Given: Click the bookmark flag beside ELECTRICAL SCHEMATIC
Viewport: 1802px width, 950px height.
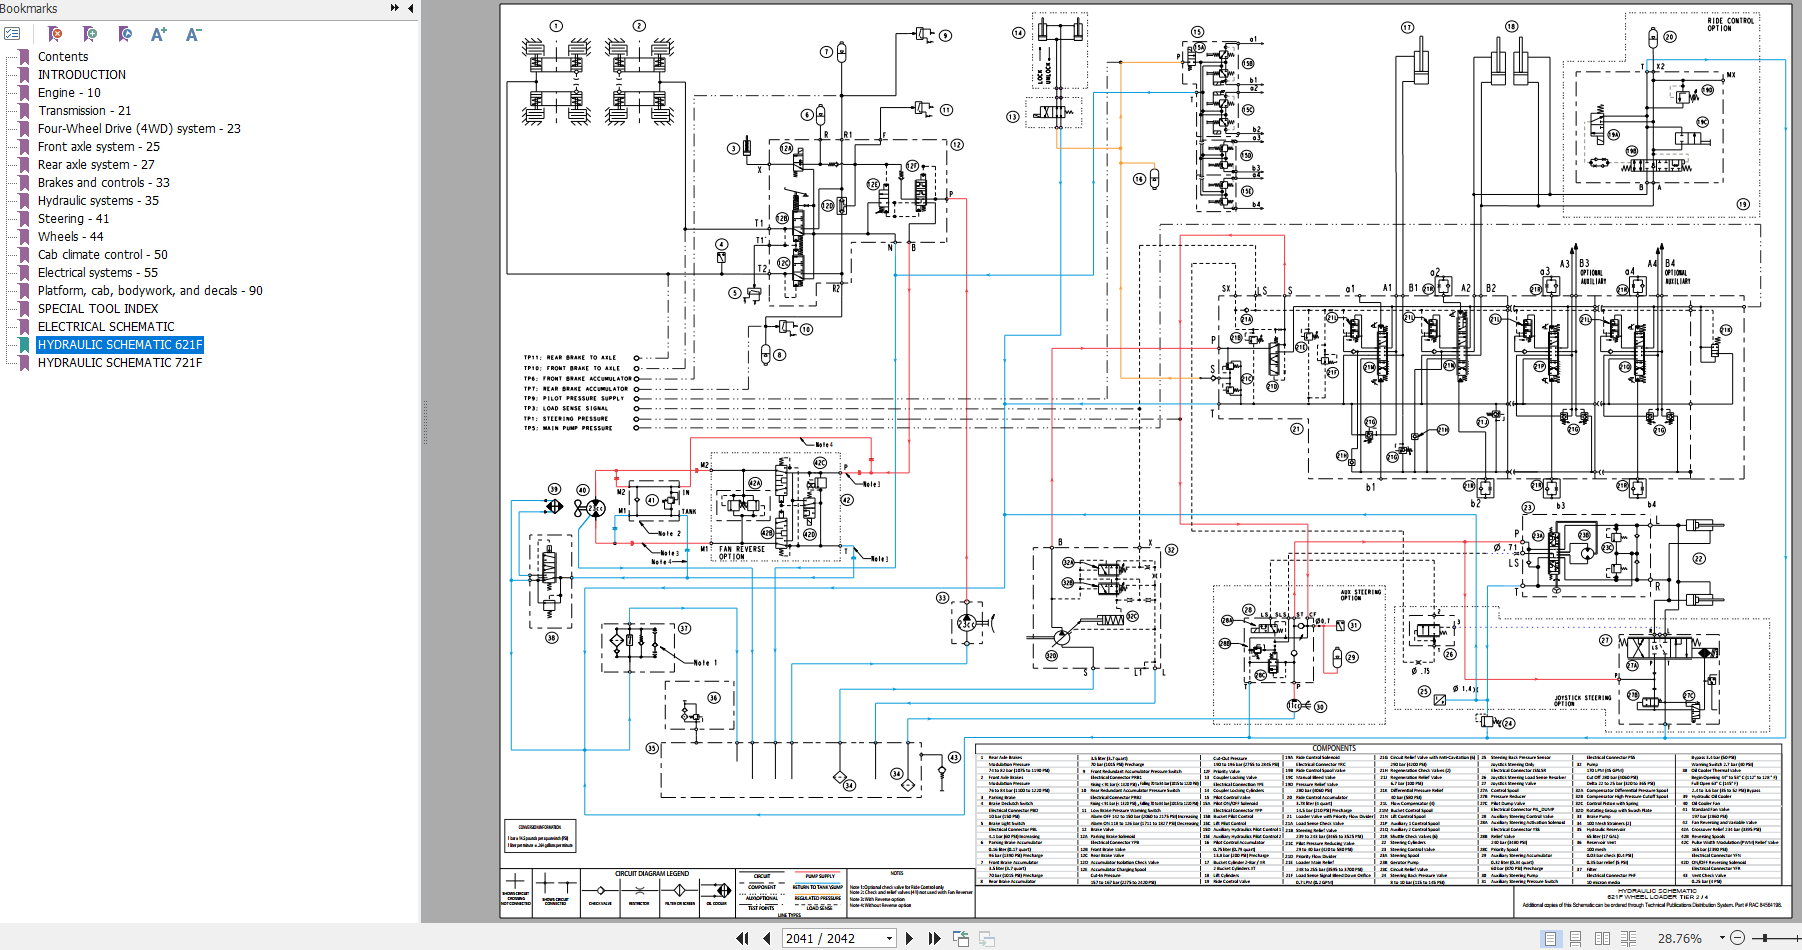Looking at the screenshot, I should tap(25, 327).
